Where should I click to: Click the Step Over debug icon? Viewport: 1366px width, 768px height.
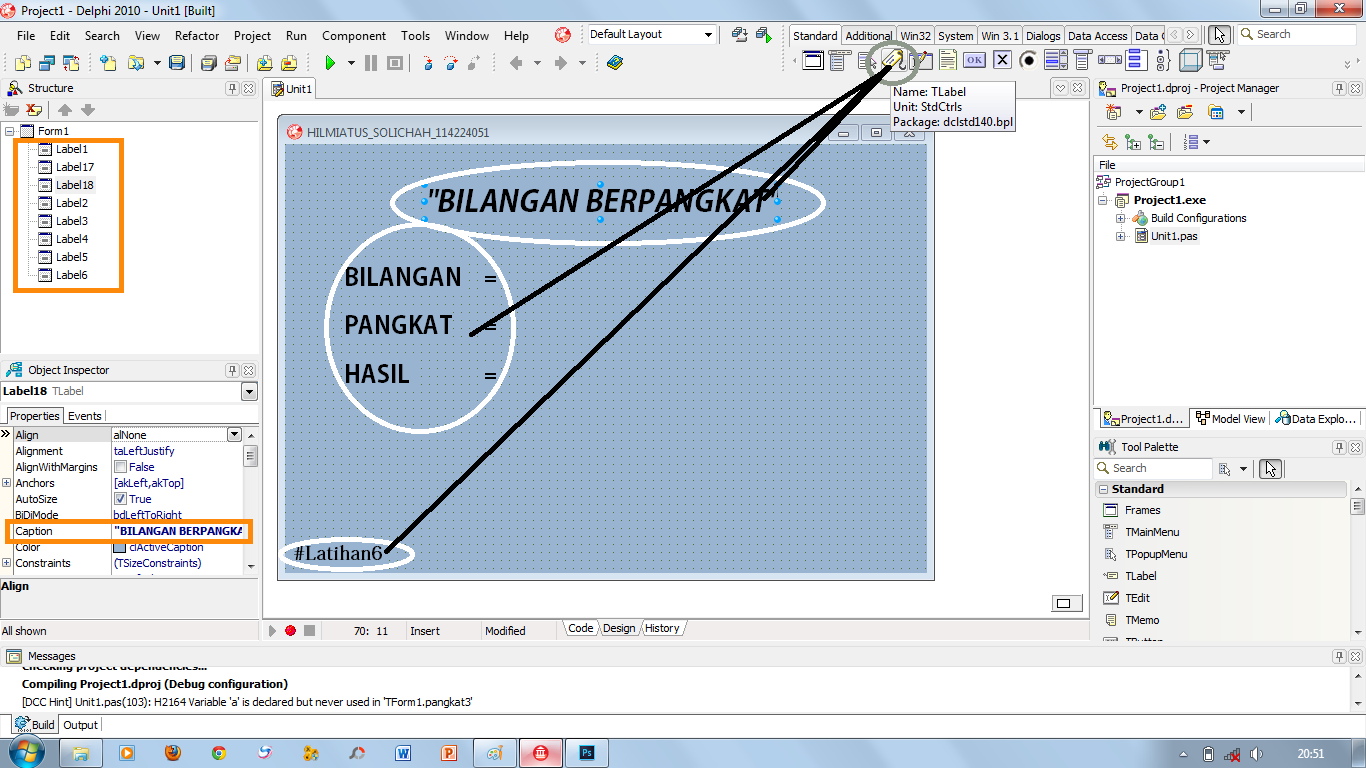click(450, 63)
